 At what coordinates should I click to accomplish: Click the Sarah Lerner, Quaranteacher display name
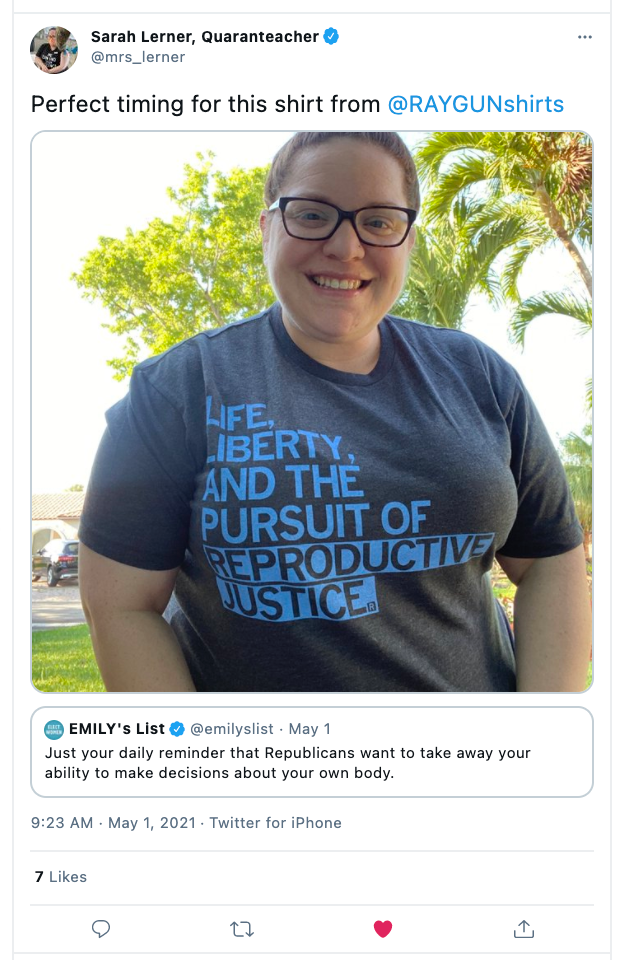(x=204, y=37)
